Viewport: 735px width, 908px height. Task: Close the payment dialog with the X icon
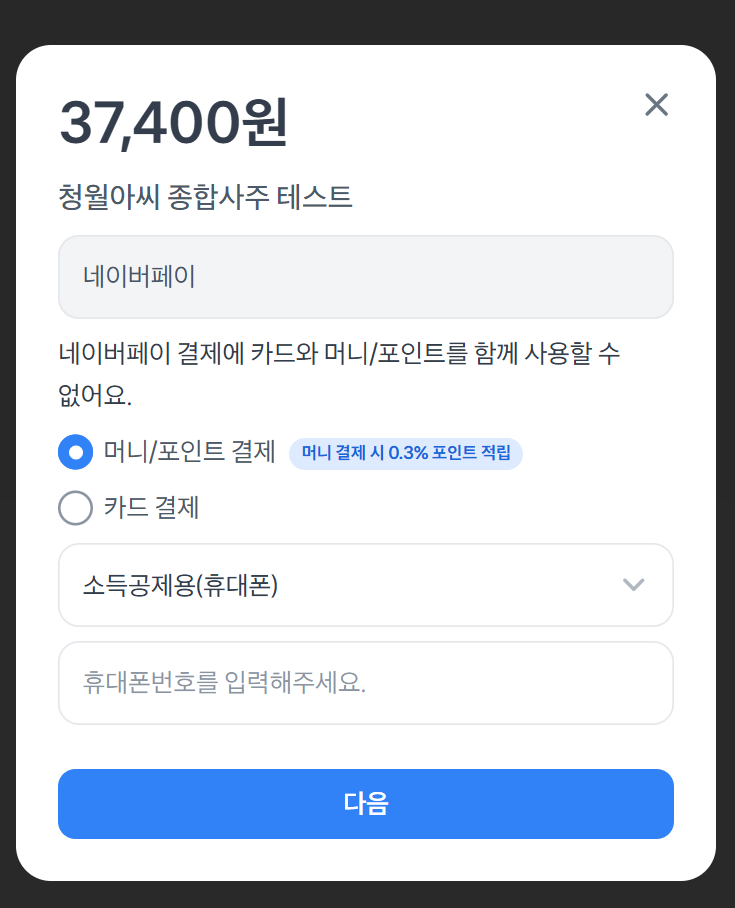(656, 105)
